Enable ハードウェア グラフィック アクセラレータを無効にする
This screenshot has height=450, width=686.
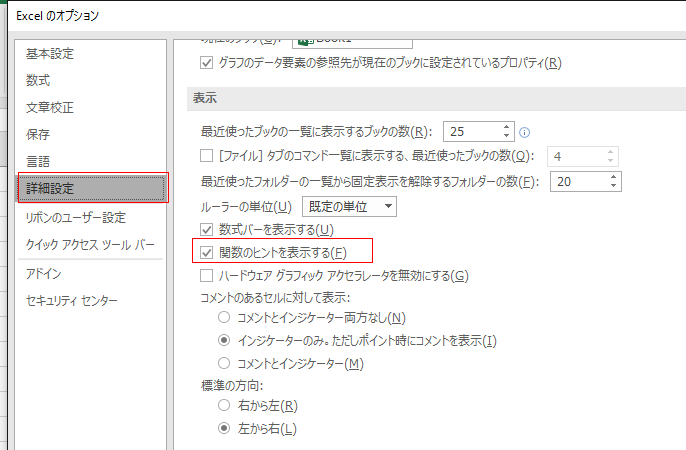206,276
